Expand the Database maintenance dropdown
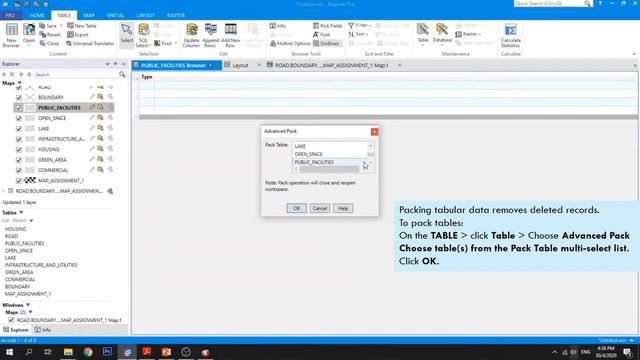 (442, 35)
